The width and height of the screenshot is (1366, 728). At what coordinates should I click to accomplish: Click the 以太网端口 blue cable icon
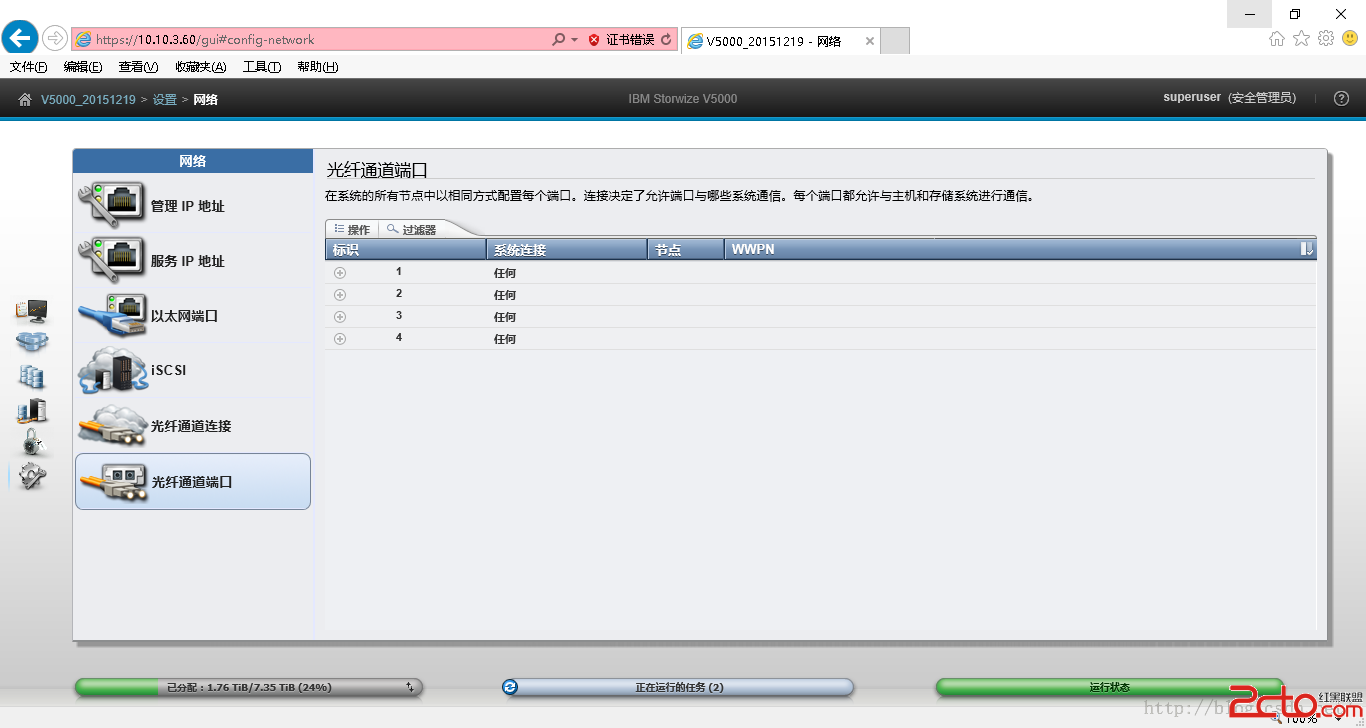[x=112, y=315]
